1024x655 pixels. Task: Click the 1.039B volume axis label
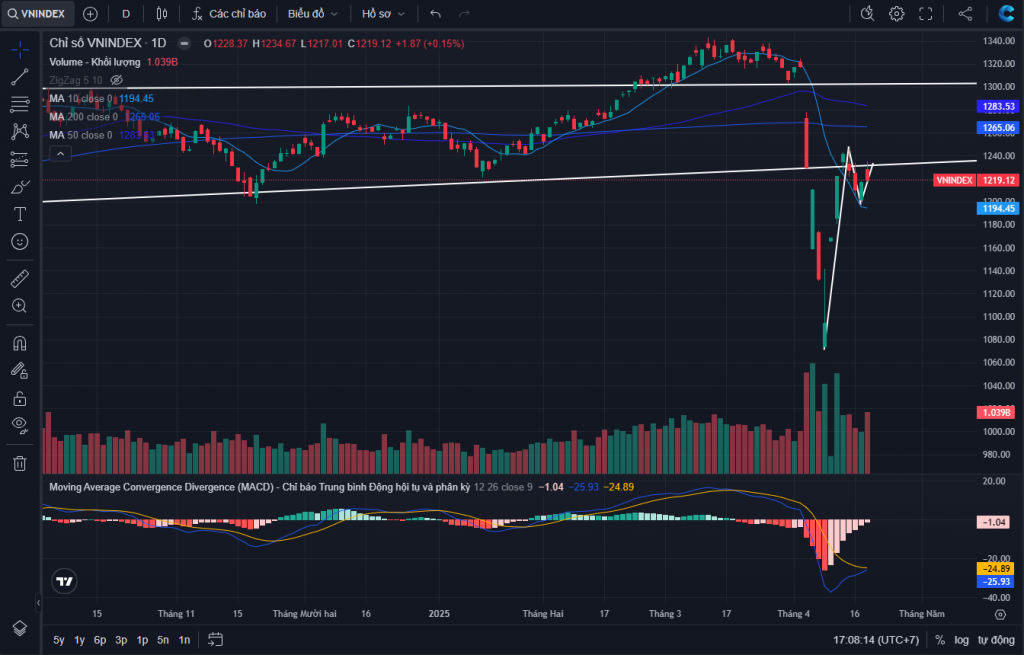[x=996, y=412]
